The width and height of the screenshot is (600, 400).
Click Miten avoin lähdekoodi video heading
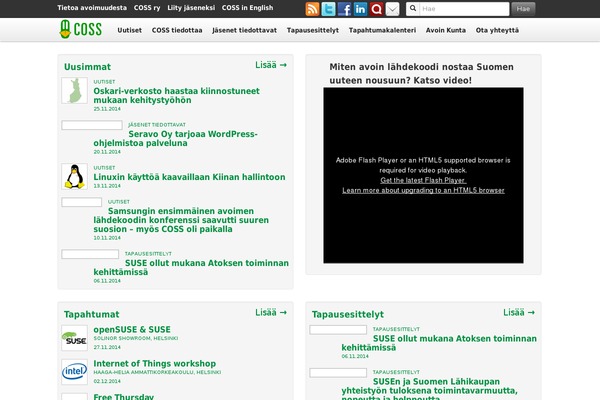(x=422, y=73)
